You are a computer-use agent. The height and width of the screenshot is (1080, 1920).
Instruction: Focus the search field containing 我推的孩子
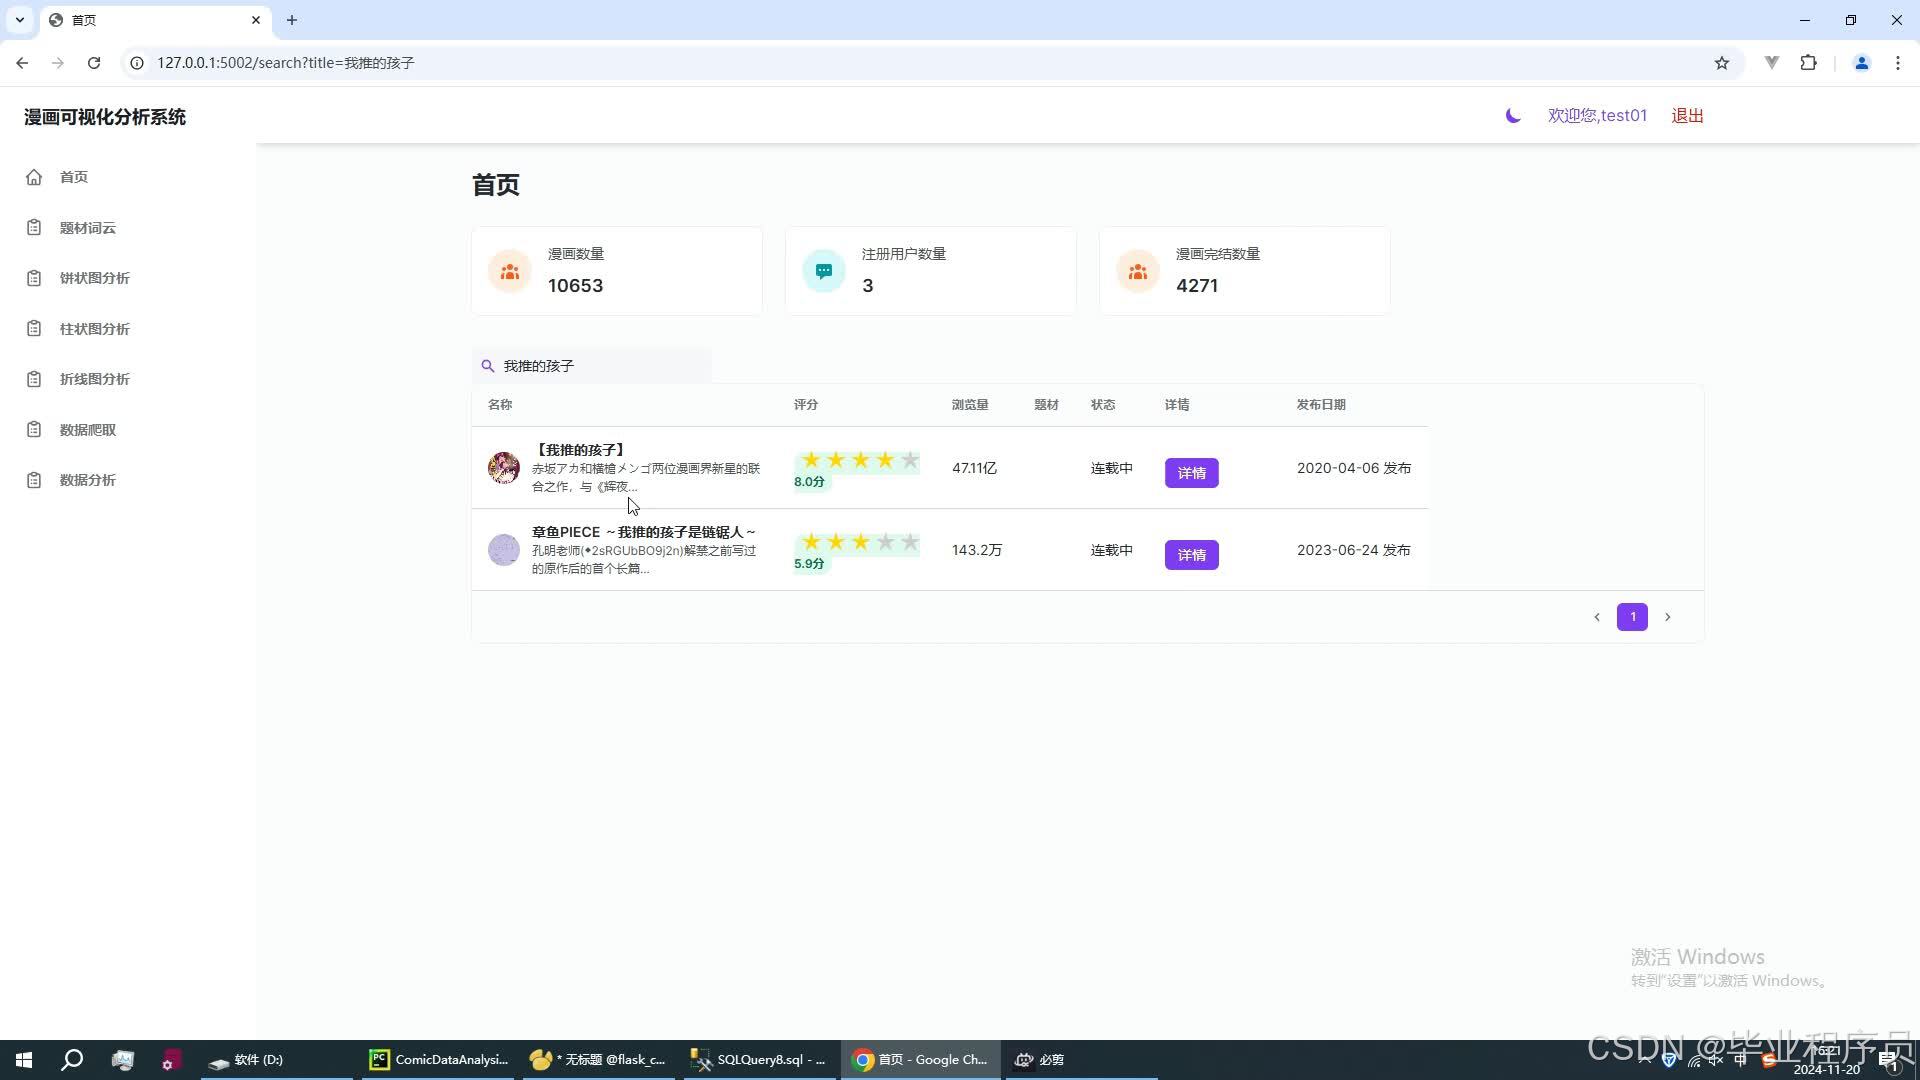592,366
